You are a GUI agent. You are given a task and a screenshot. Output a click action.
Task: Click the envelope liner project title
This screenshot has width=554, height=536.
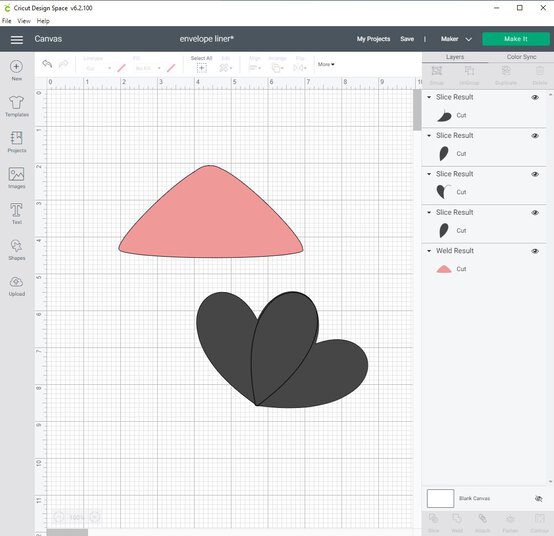coord(207,39)
